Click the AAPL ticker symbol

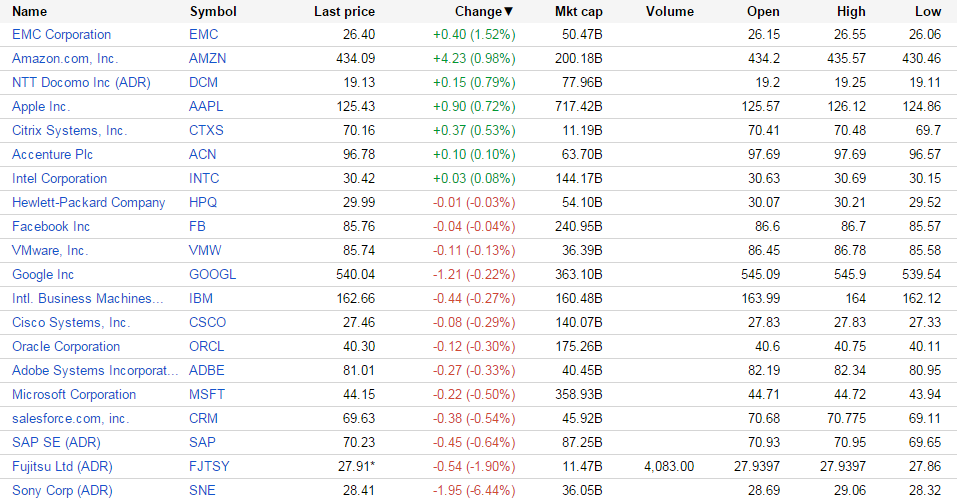(x=205, y=107)
